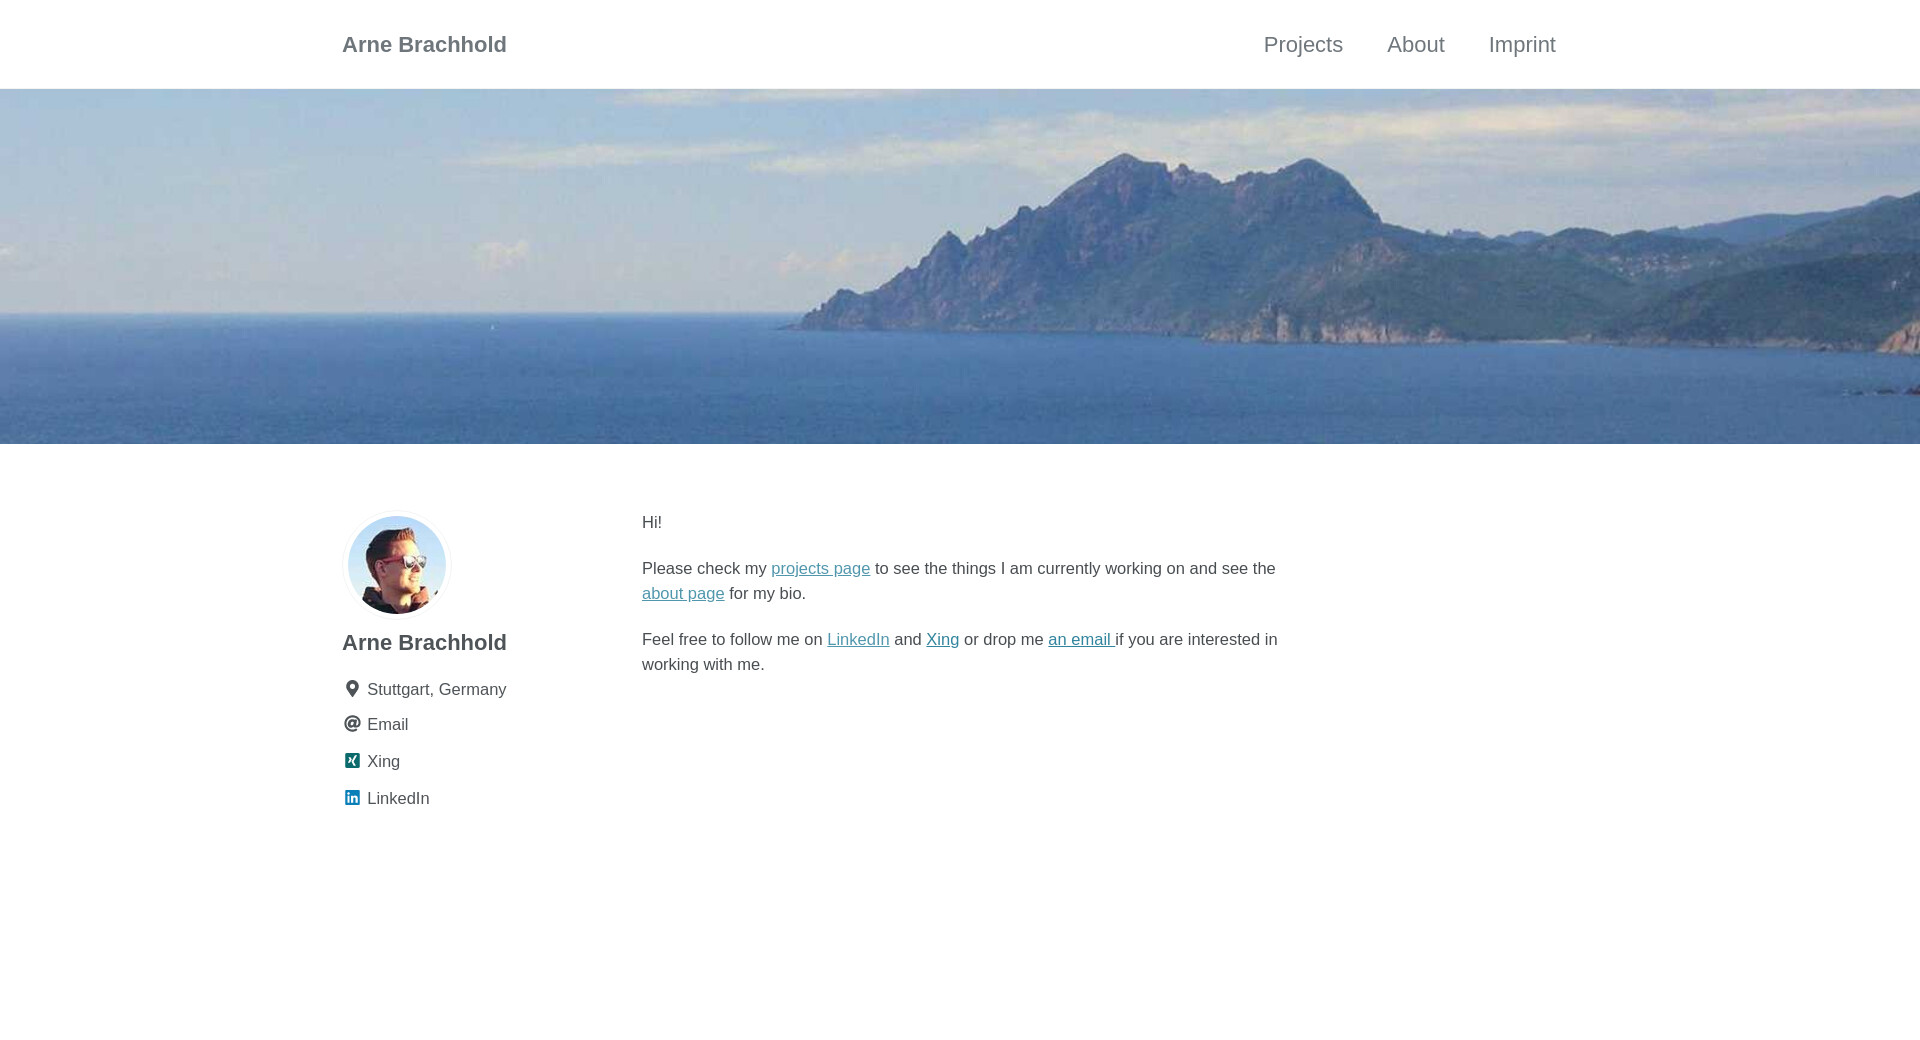The height and width of the screenshot is (1040, 1920).
Task: Click the Arne Brachhold site title in header
Action: click(424, 45)
